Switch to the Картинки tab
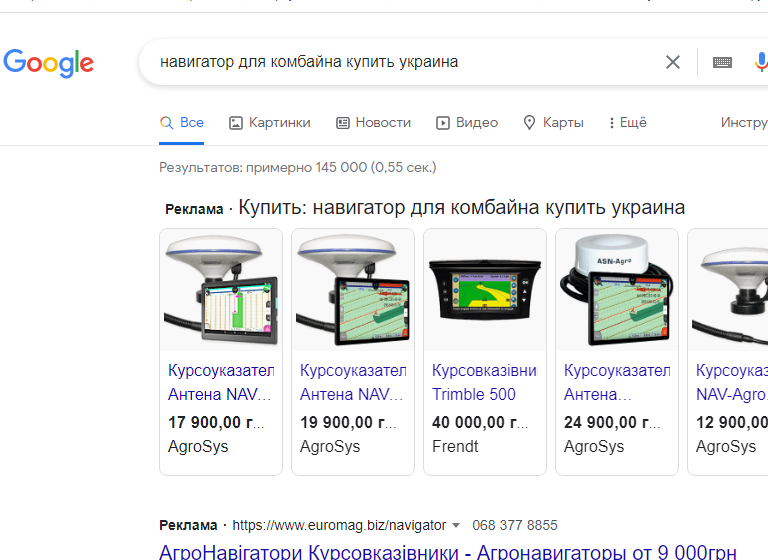The image size is (768, 560). (x=270, y=122)
